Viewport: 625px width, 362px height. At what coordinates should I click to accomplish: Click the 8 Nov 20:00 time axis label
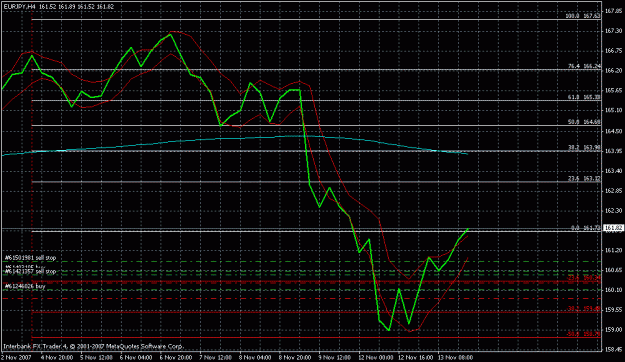(295, 357)
